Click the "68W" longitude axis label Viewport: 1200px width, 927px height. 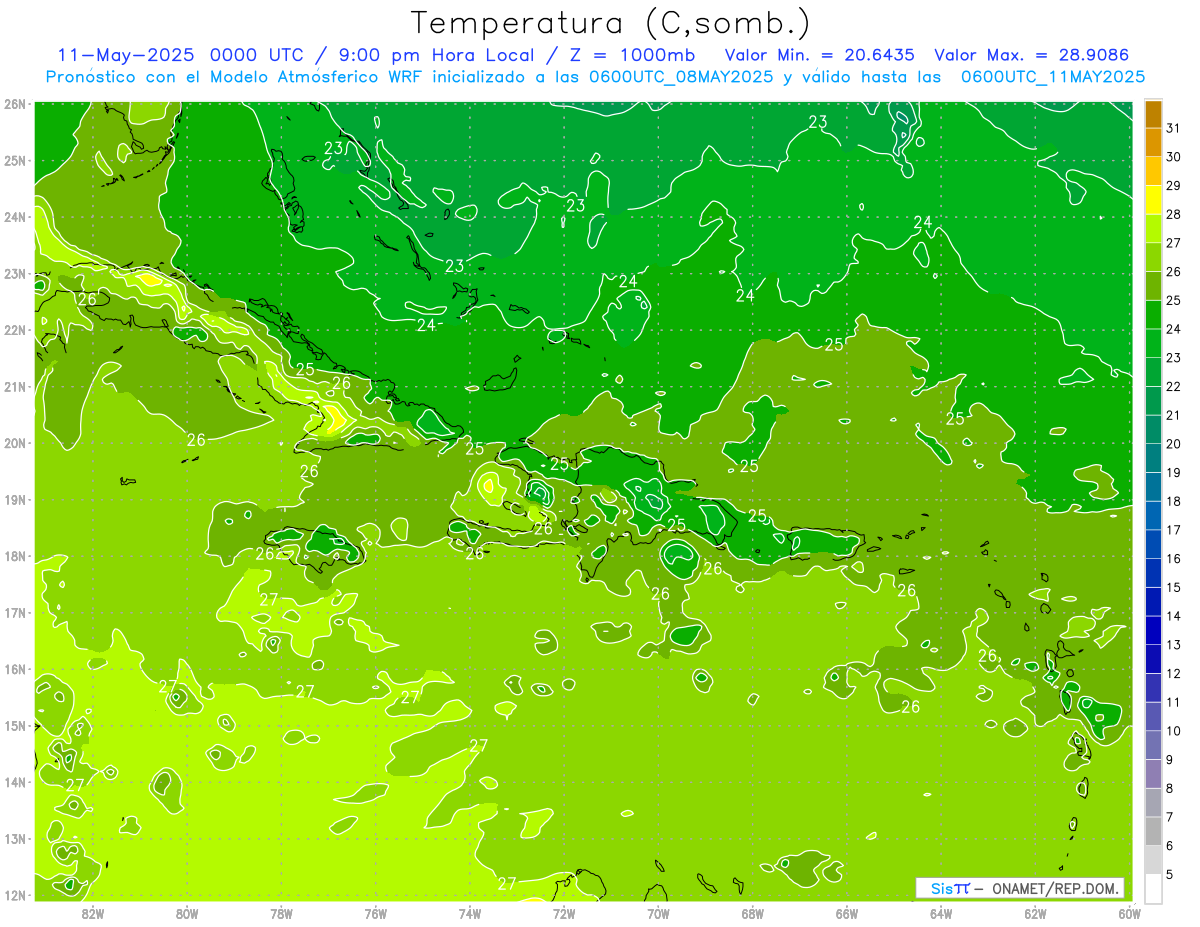tap(752, 913)
